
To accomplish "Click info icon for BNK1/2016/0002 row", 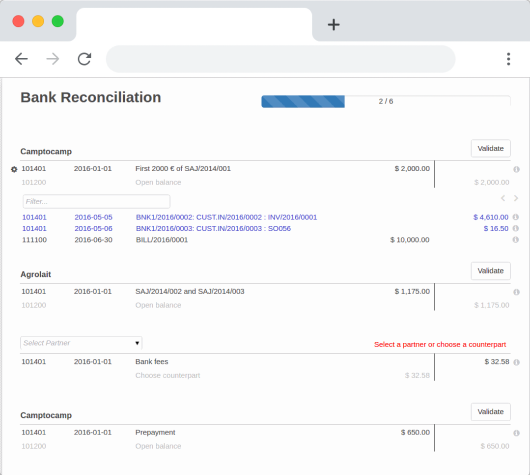I will 515,217.
